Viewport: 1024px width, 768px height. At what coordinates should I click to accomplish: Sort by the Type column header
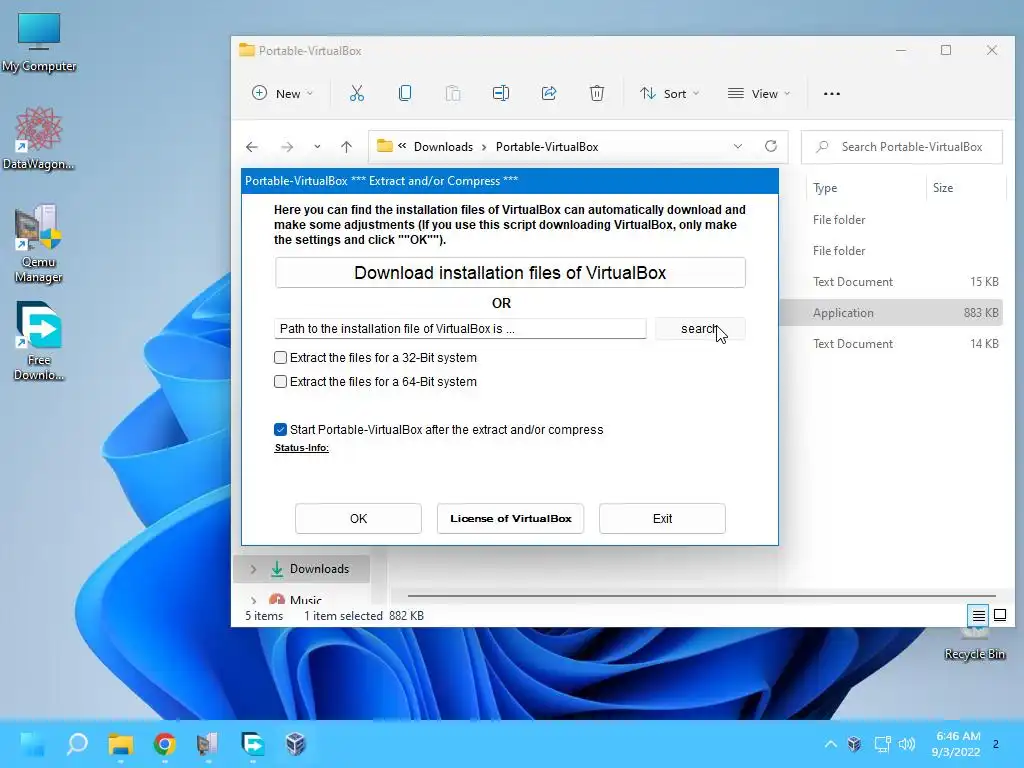coord(825,188)
